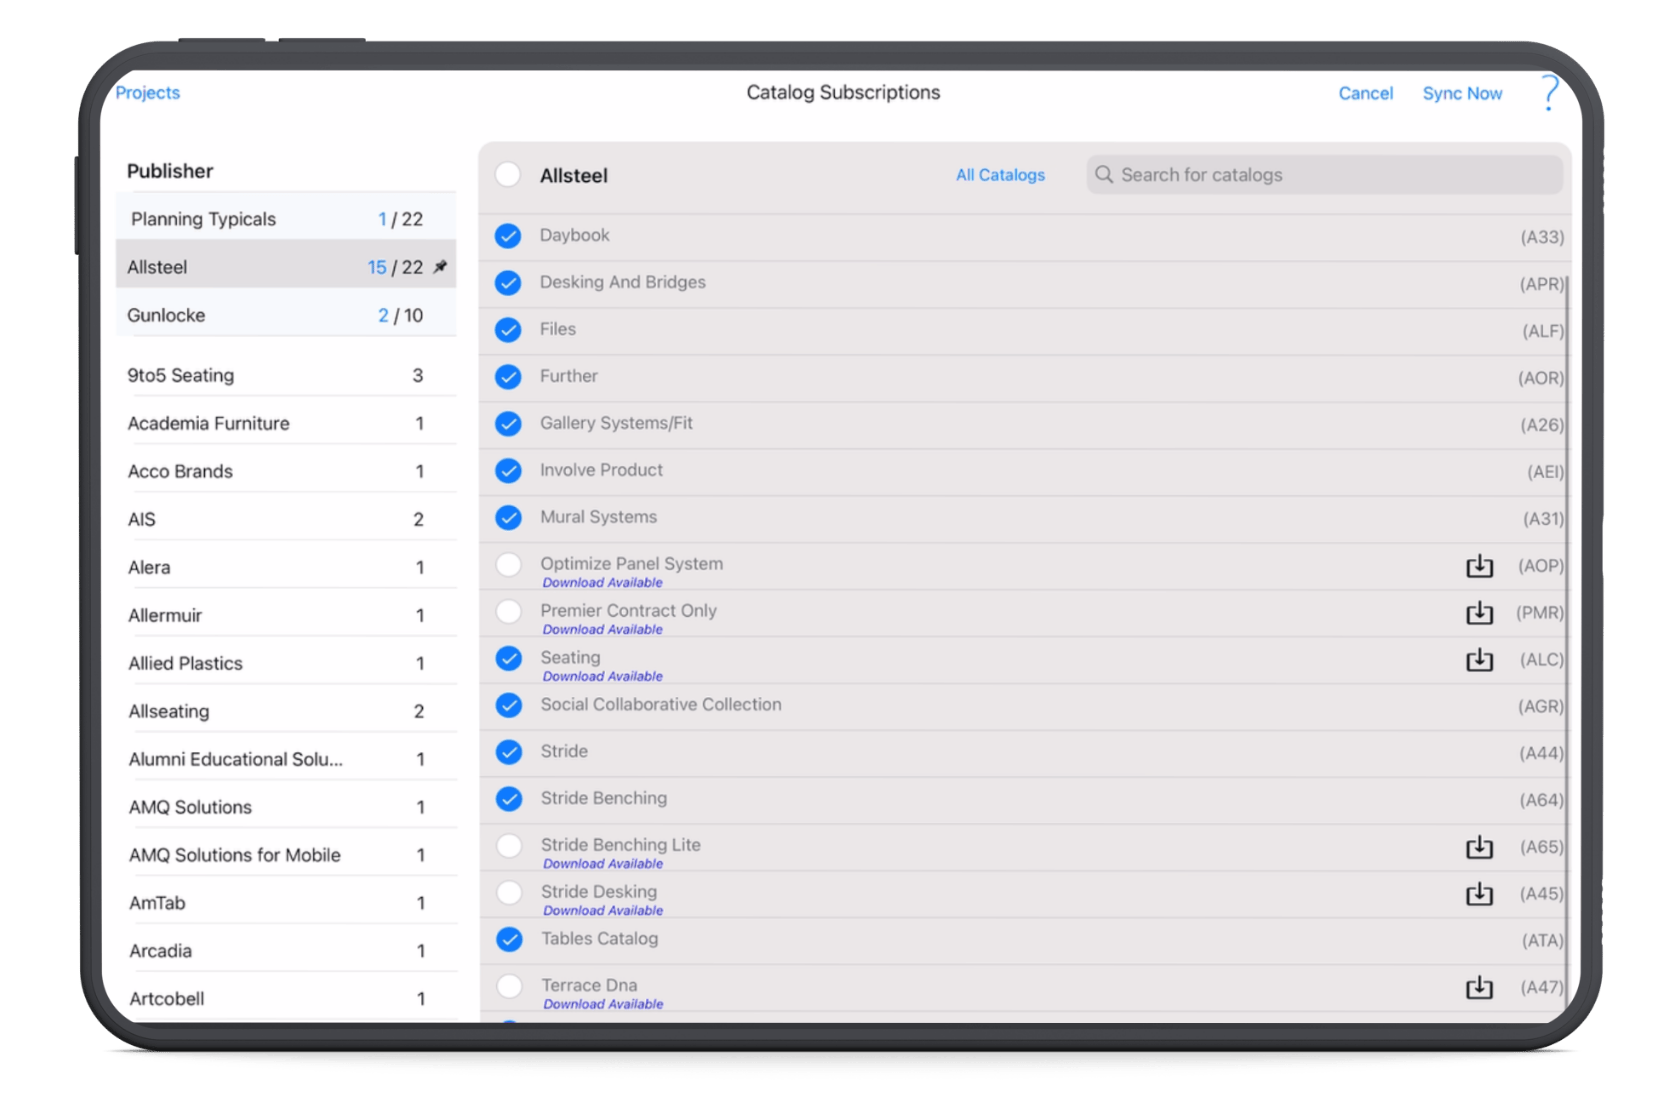
Task: Download the Stride Benching Lite catalog
Action: pyautogui.click(x=1479, y=847)
